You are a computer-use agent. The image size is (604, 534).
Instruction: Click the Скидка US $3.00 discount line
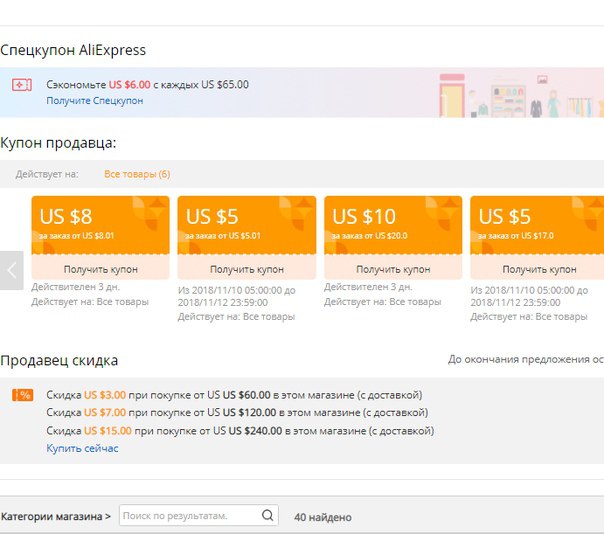click(x=234, y=395)
